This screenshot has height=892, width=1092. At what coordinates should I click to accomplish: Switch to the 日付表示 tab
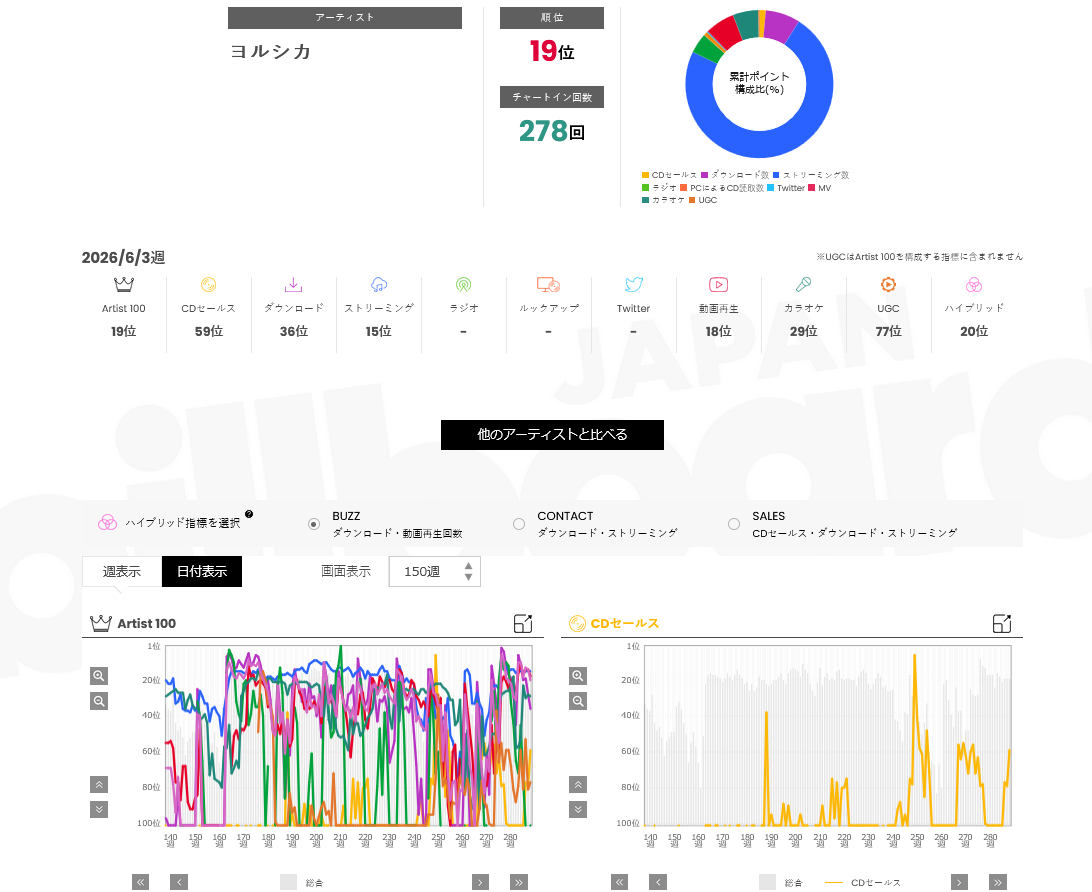[202, 572]
